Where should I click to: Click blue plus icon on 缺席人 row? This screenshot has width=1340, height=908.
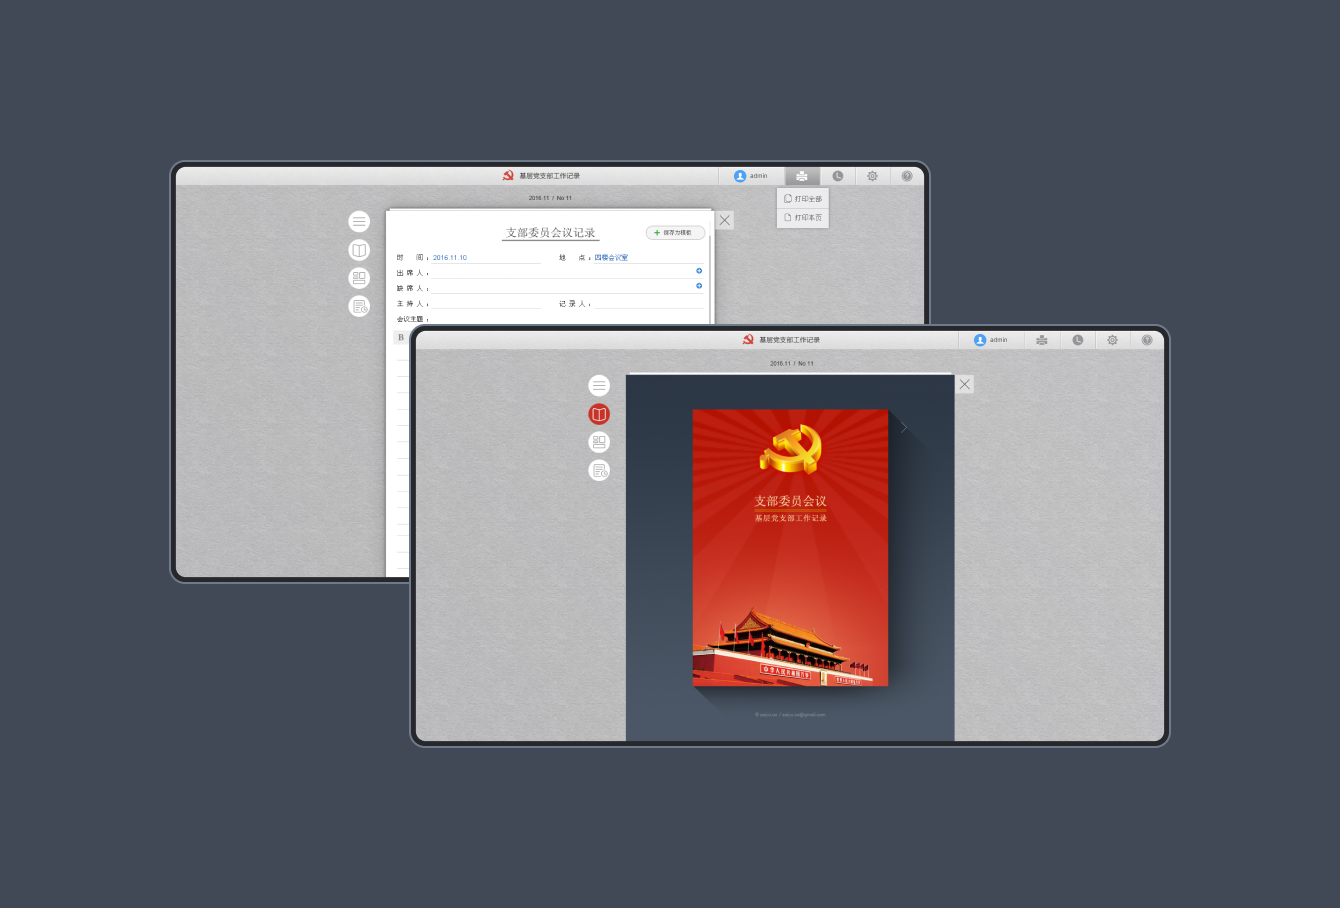pyautogui.click(x=699, y=286)
